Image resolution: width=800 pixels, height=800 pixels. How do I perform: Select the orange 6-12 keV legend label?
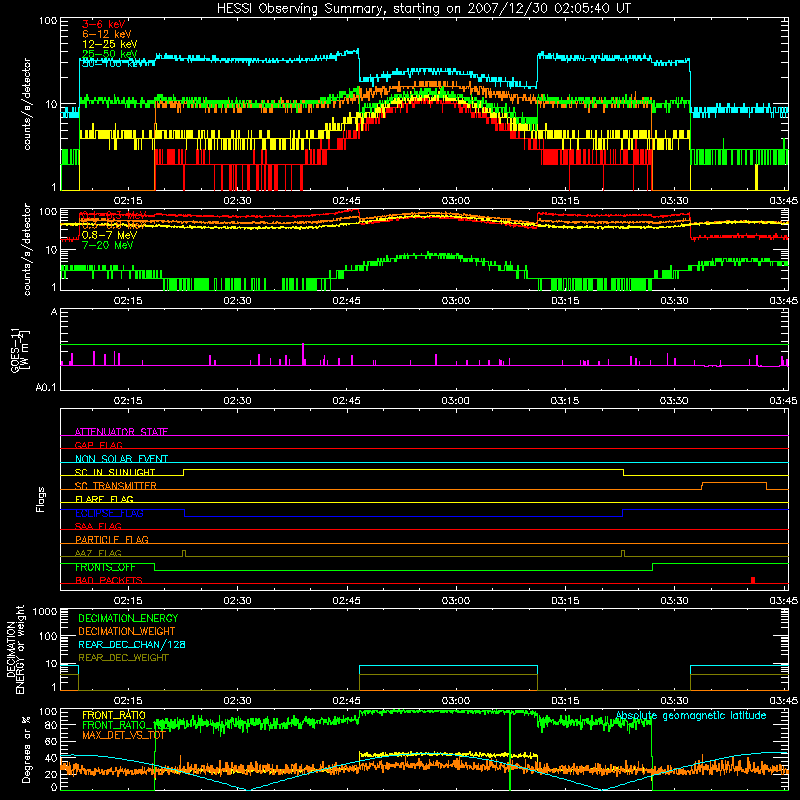(x=107, y=34)
